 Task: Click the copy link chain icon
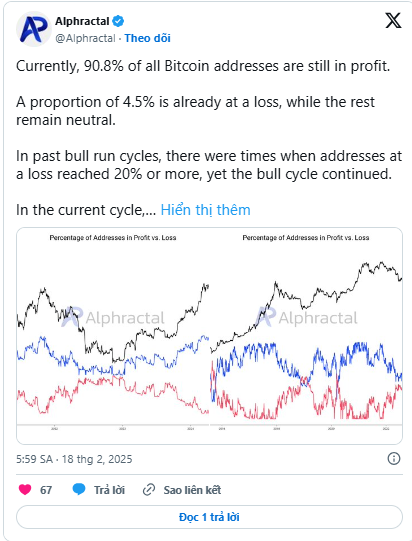[x=149, y=490]
